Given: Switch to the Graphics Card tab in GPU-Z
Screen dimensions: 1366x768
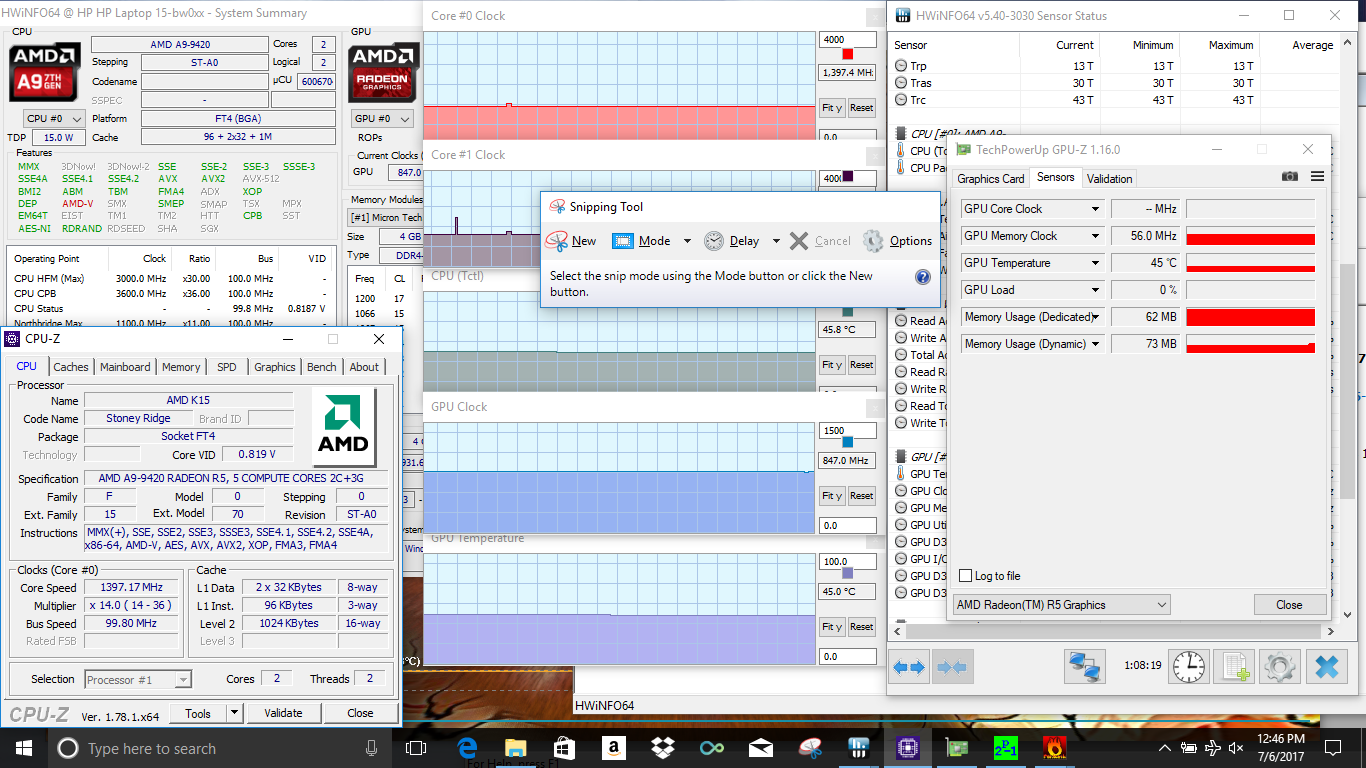Looking at the screenshot, I should [x=990, y=179].
